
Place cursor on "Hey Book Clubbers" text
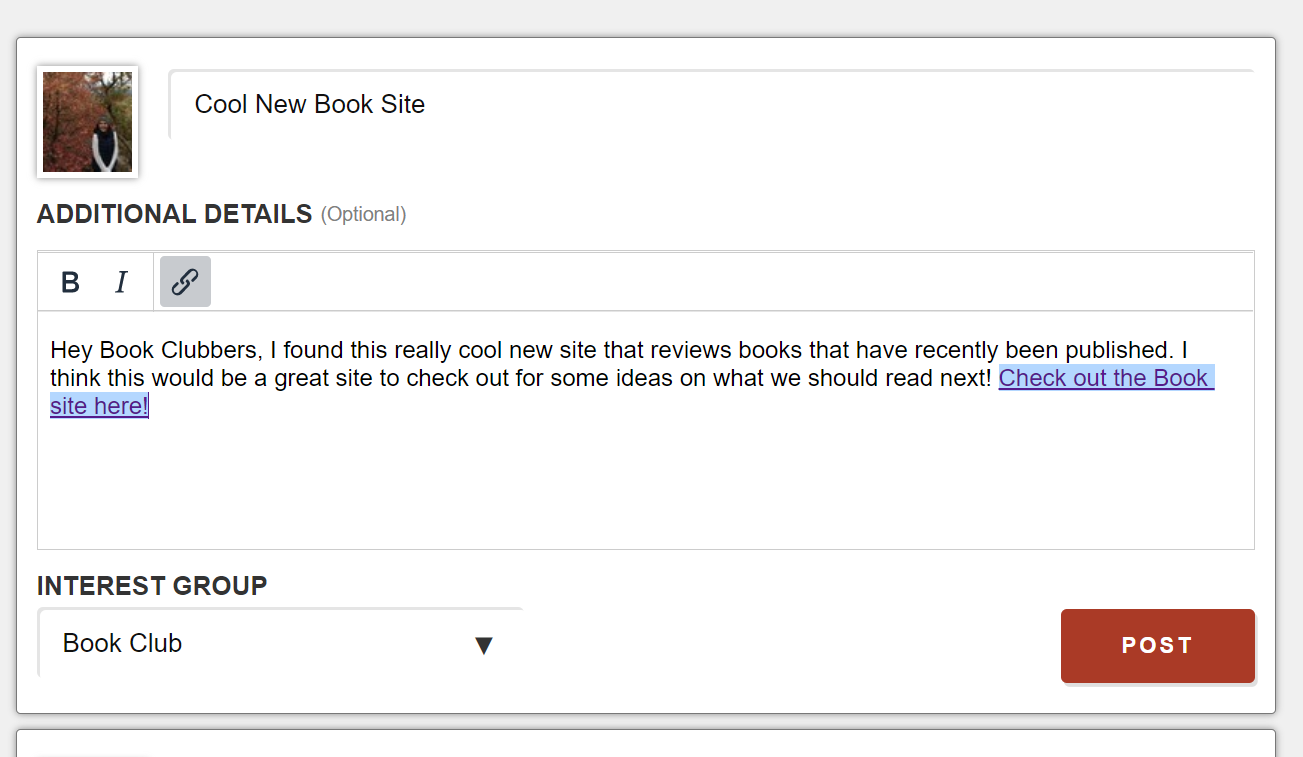pos(156,351)
